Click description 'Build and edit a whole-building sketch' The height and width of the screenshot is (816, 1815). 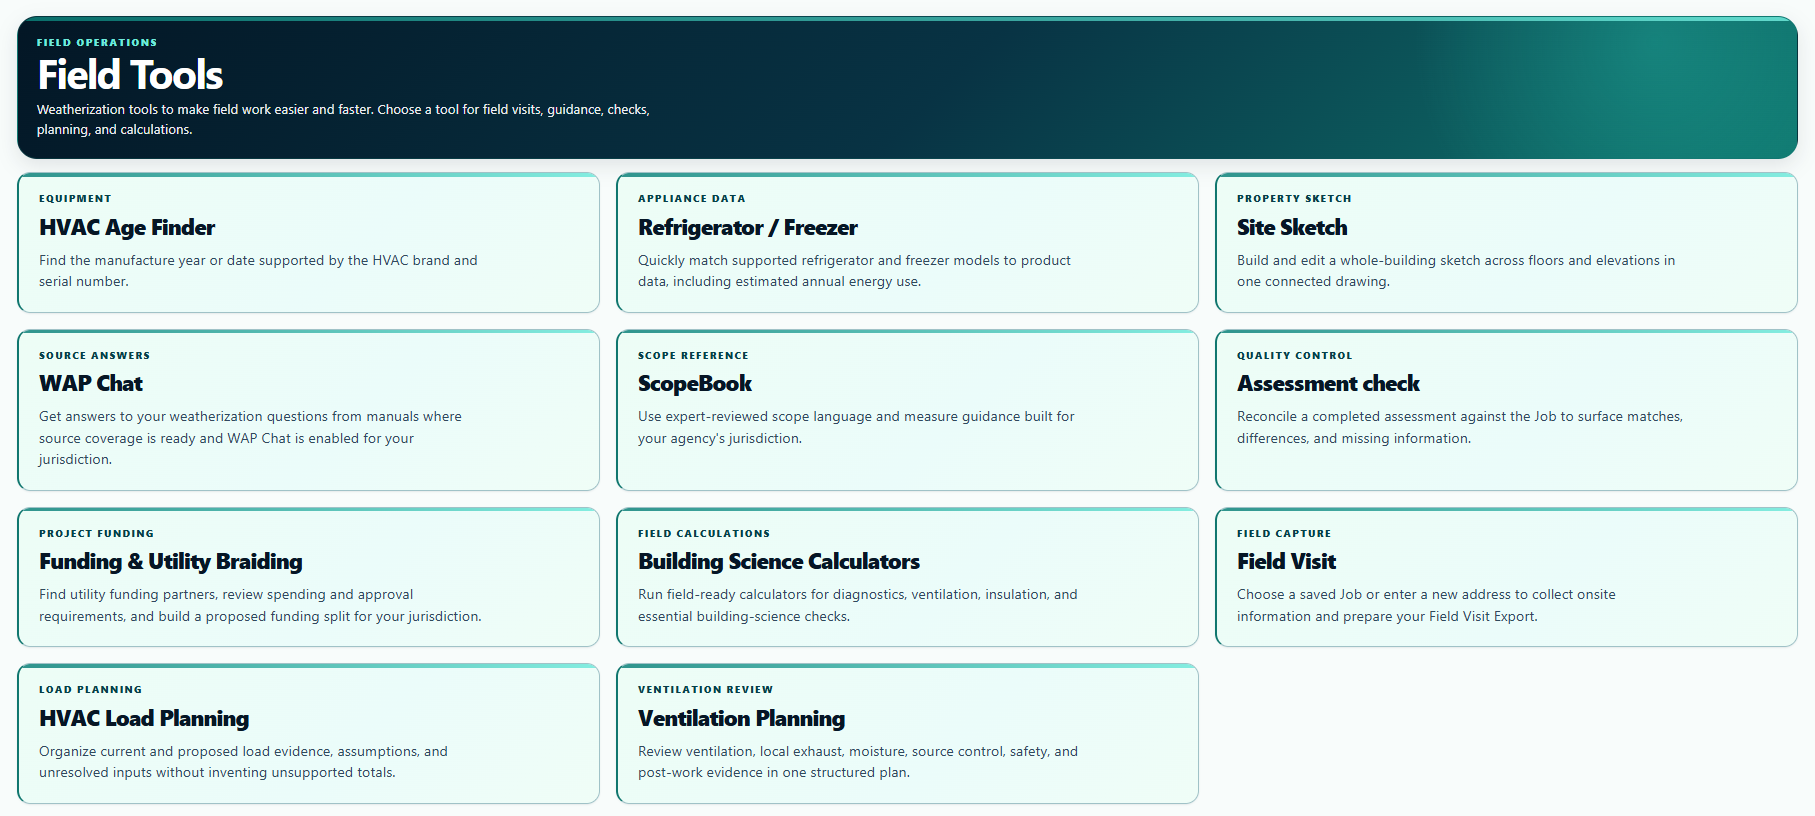[x=1456, y=271]
